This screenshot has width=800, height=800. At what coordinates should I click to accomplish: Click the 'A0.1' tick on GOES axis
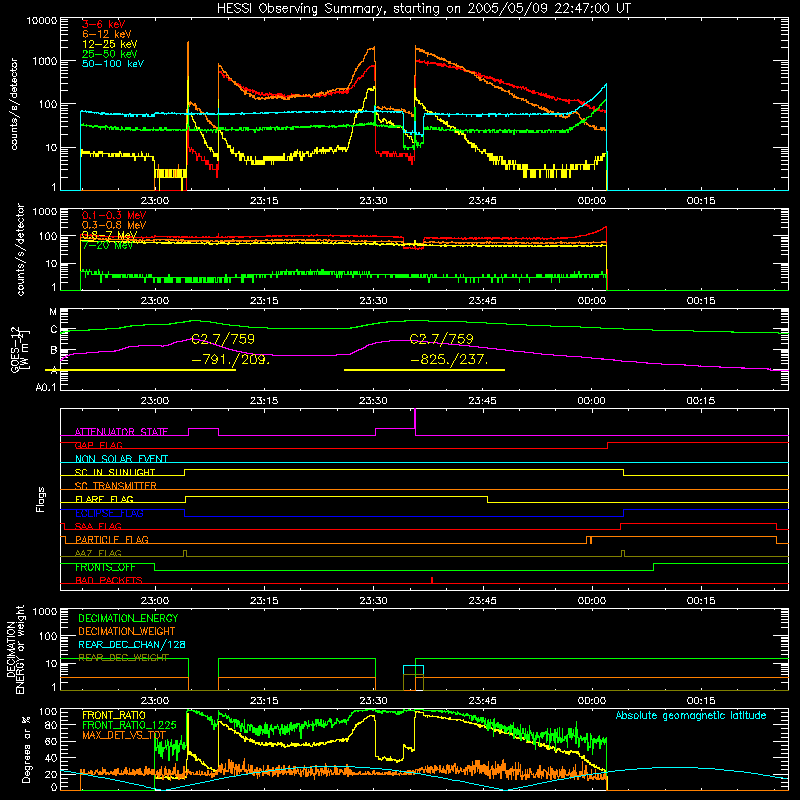click(46, 387)
